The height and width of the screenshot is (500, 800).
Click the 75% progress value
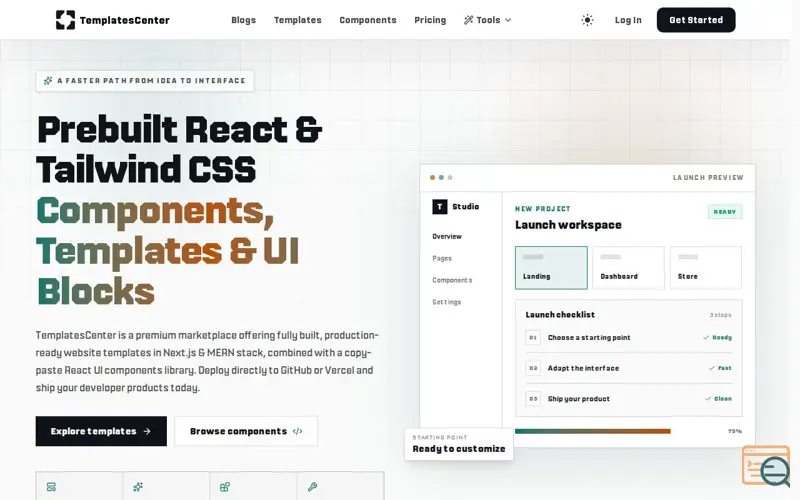tap(735, 432)
